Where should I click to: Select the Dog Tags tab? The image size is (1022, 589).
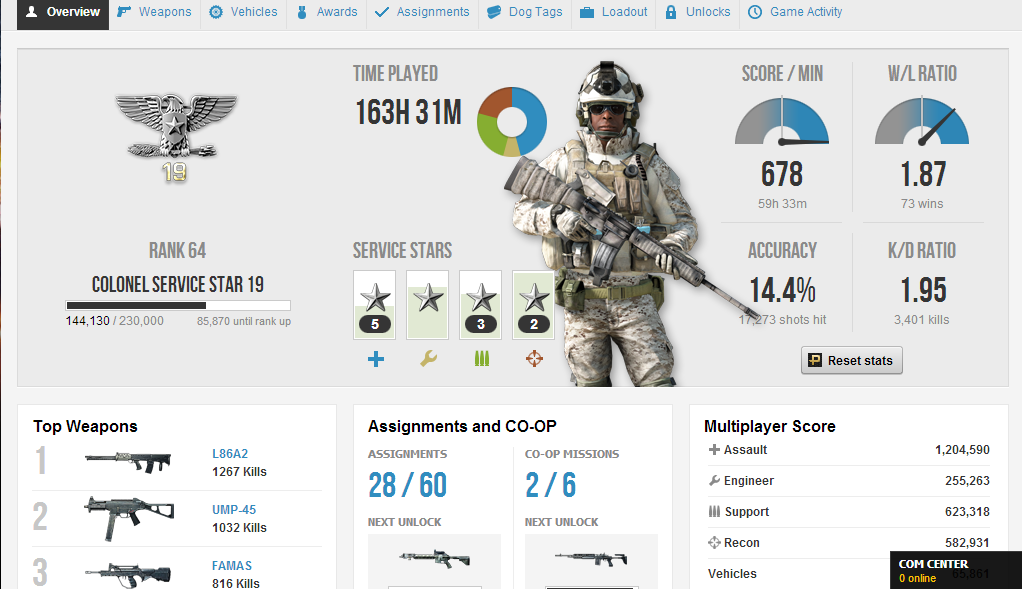tap(525, 12)
